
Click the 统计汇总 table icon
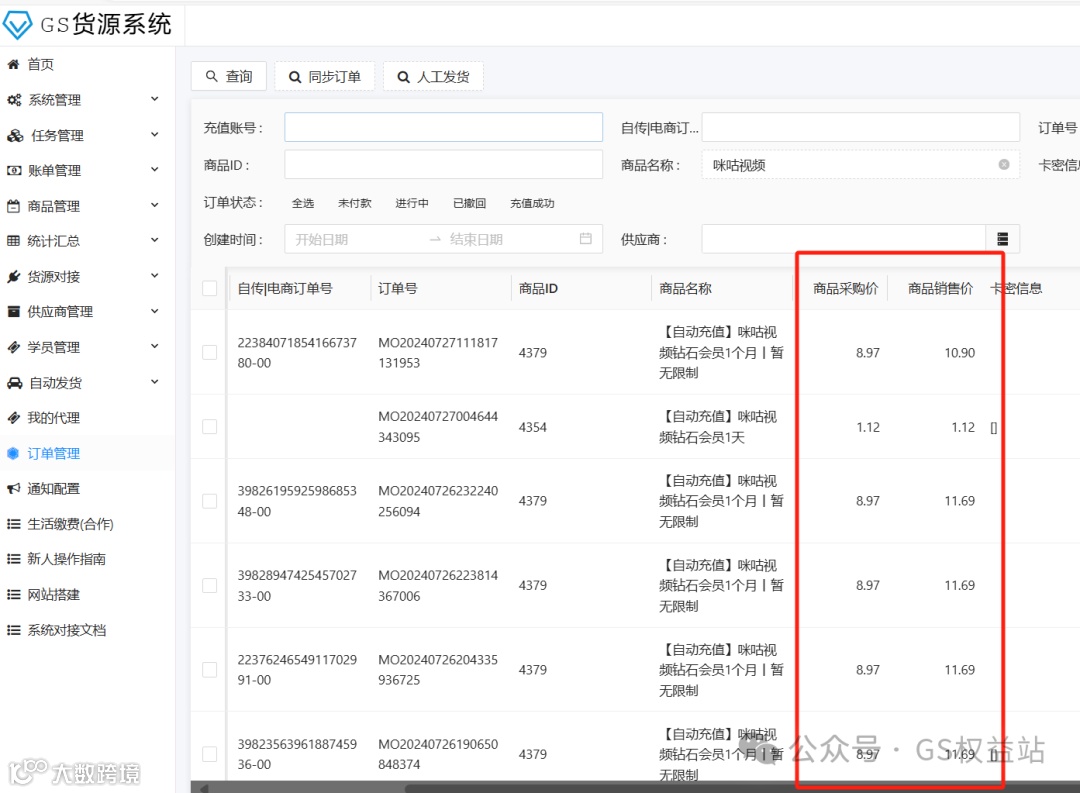pyautogui.click(x=13, y=241)
